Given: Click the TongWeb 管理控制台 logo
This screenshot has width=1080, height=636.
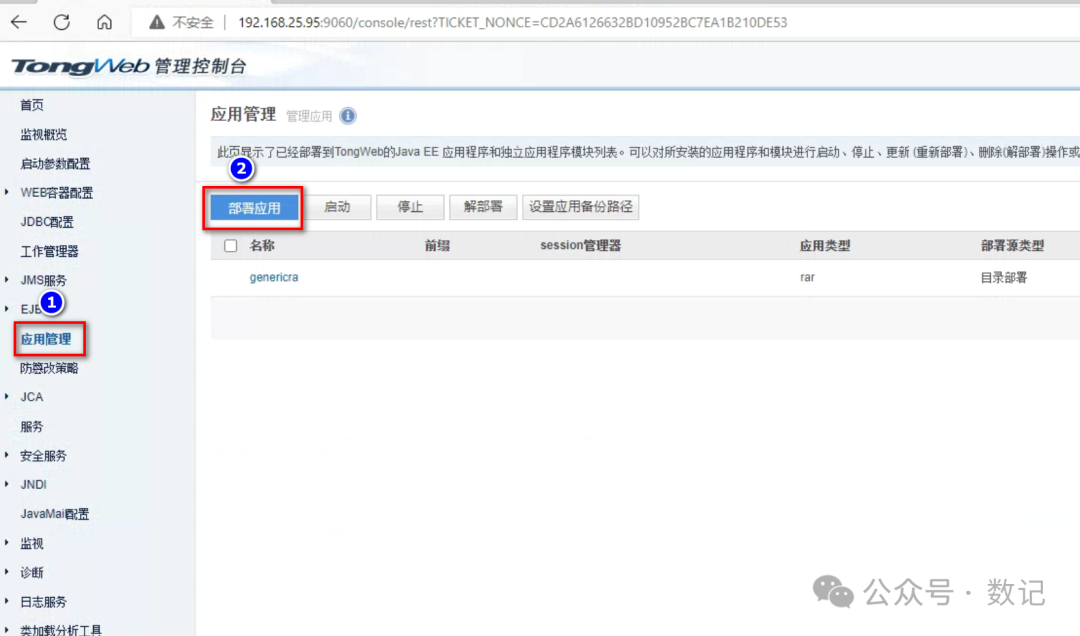Looking at the screenshot, I should (x=129, y=66).
